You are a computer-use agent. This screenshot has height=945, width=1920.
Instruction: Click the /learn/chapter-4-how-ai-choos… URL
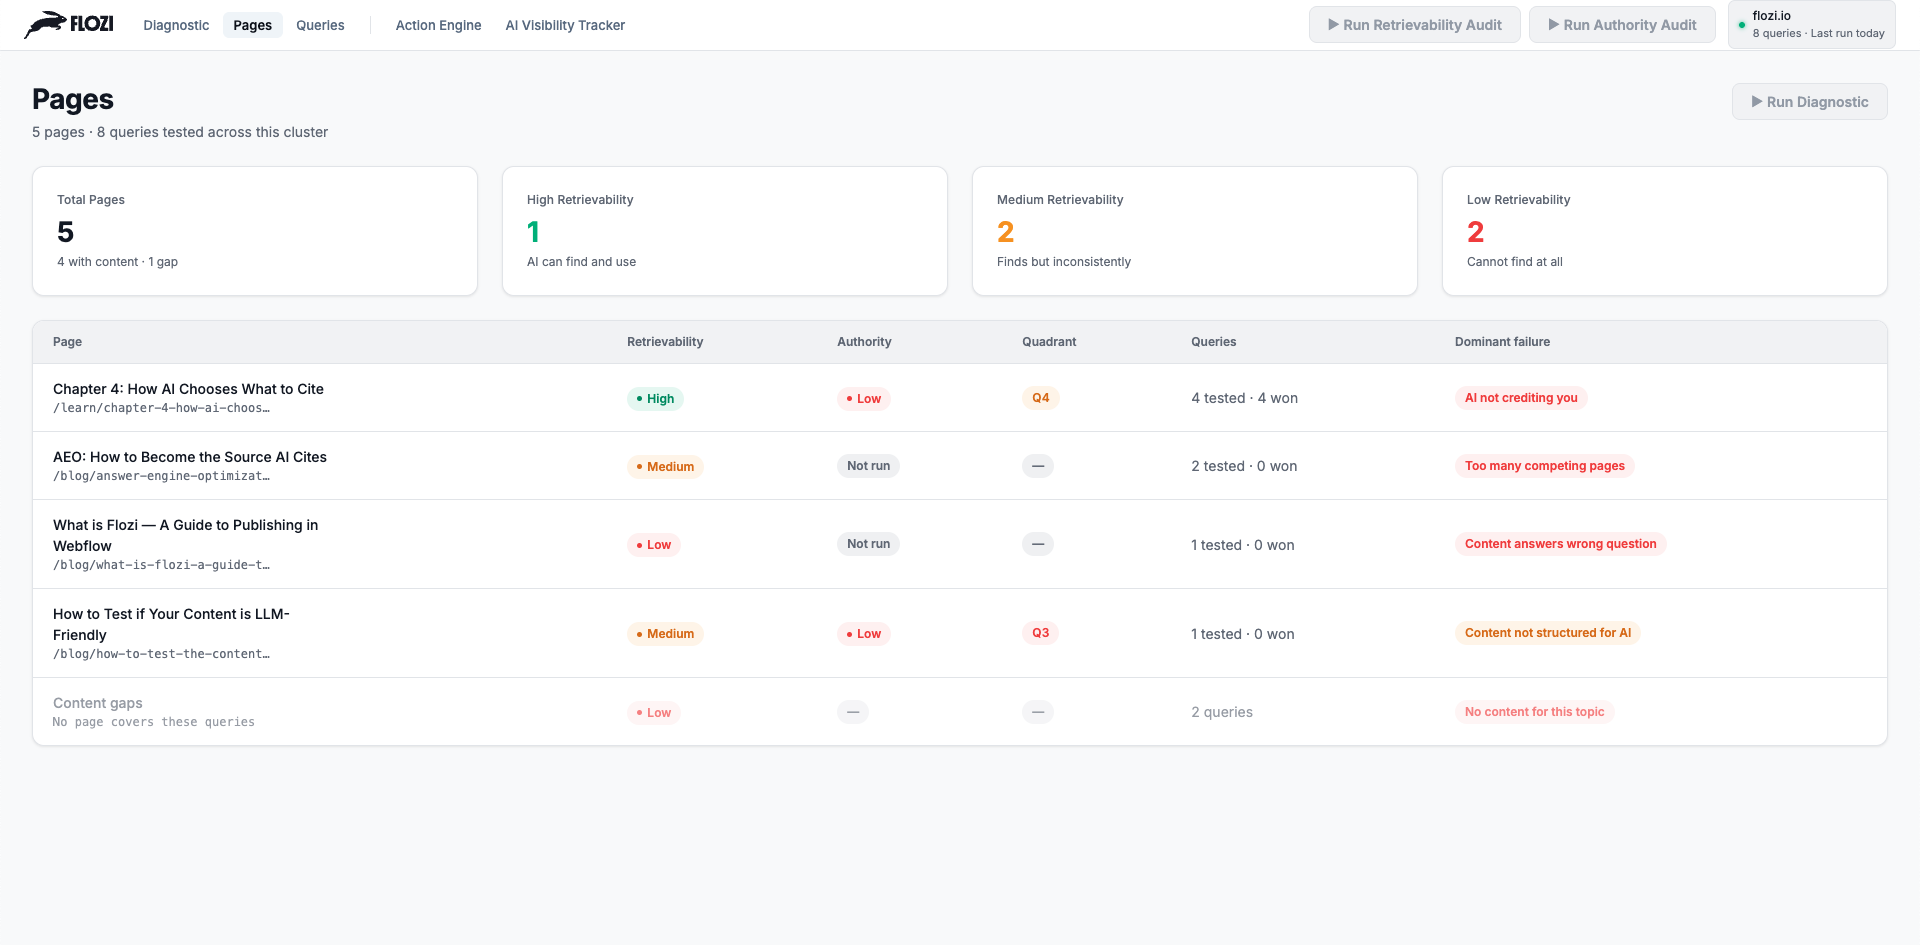(x=161, y=408)
